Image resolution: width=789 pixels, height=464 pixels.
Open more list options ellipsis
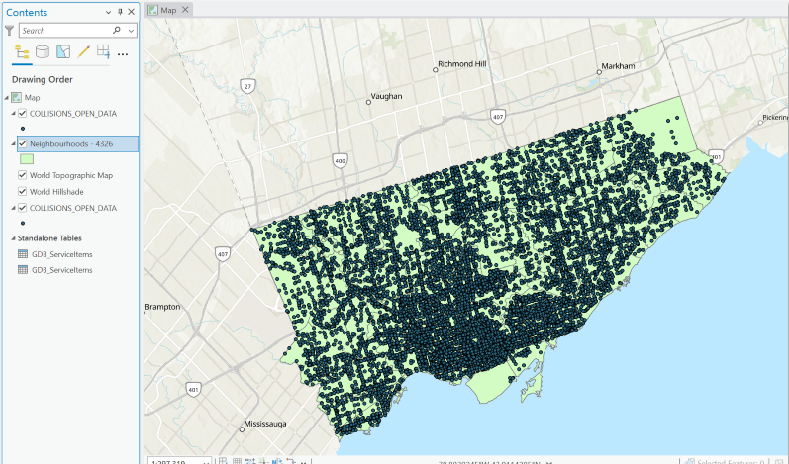[x=123, y=53]
